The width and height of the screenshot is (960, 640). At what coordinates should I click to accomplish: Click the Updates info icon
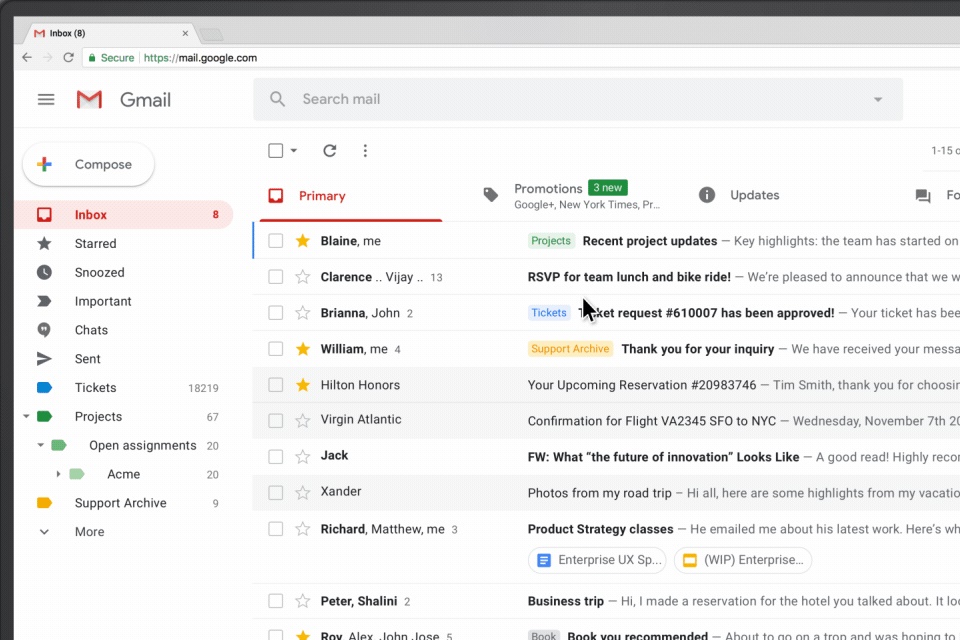pyautogui.click(x=707, y=195)
